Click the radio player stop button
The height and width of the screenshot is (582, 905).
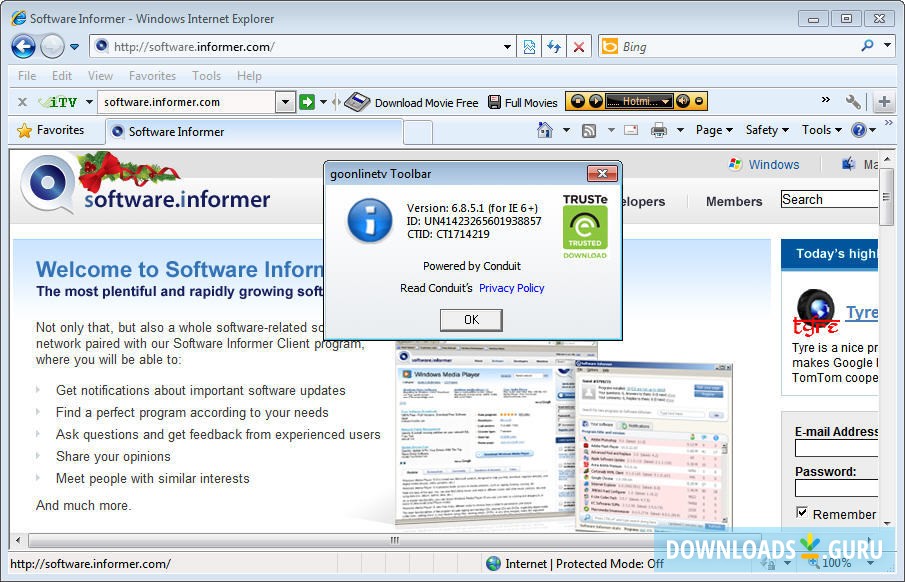click(578, 102)
